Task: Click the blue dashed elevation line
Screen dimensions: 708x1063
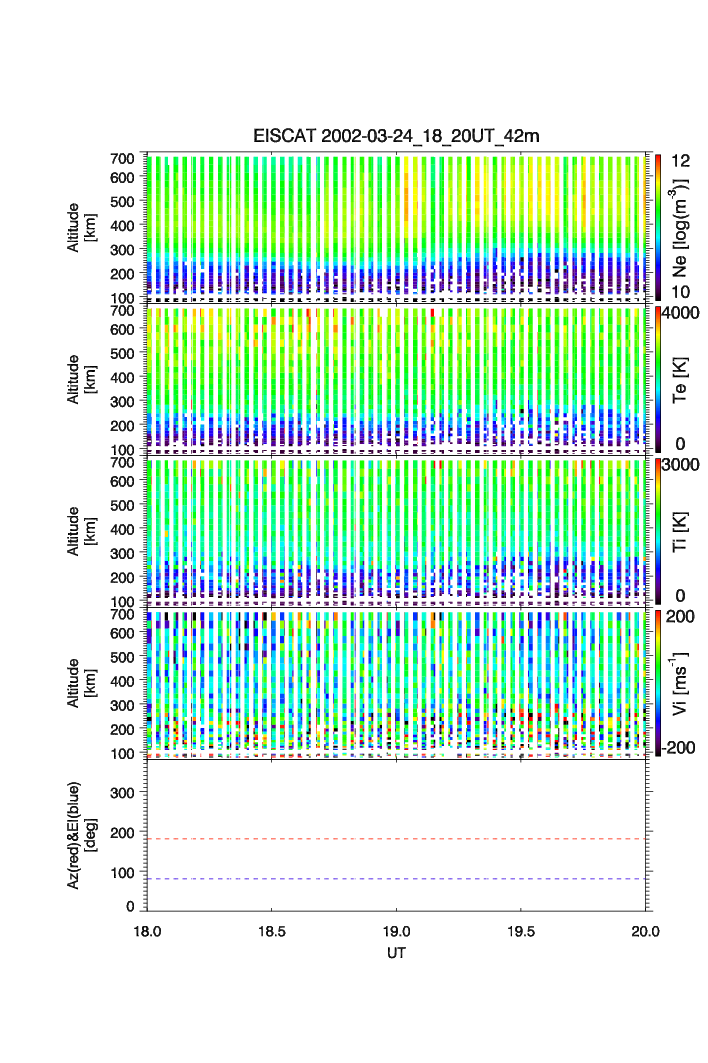Action: [x=396, y=879]
